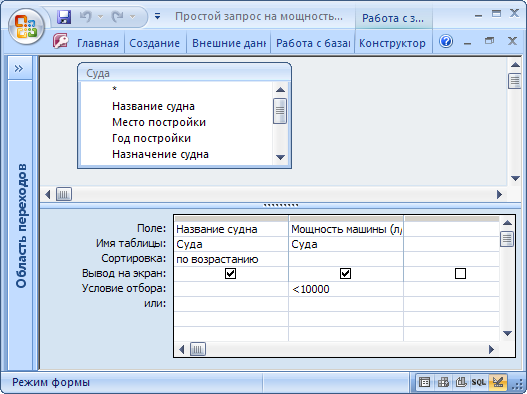Click the Область переходов sidebar bar
Screen dimensions: 527x394
21,225
